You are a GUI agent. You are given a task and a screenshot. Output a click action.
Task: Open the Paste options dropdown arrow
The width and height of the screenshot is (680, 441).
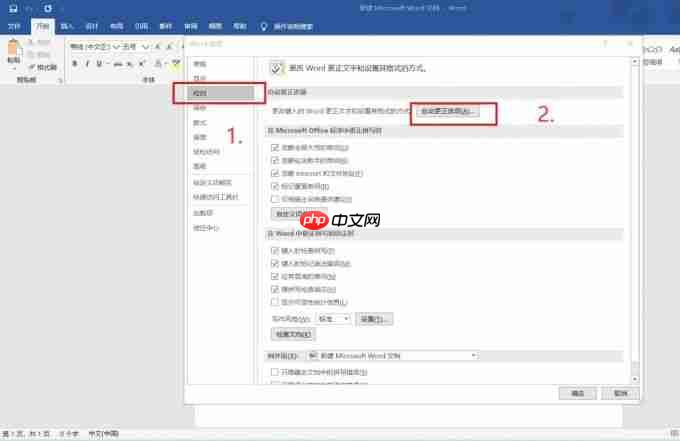(14, 68)
